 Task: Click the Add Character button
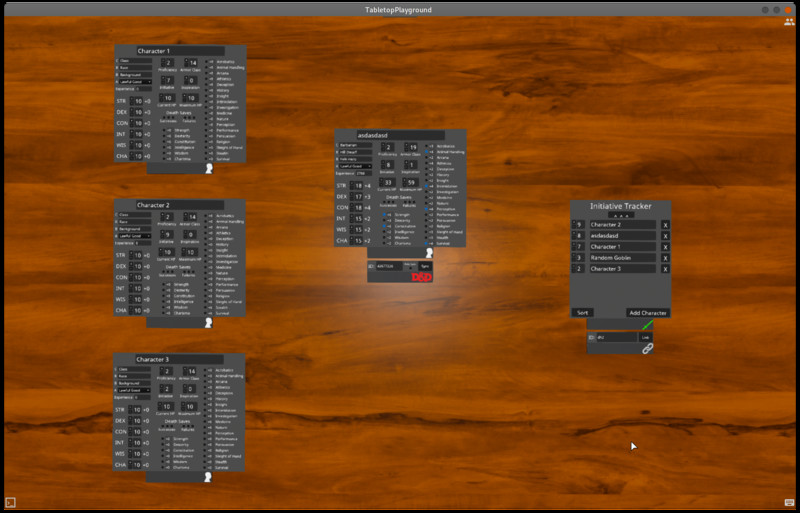647,313
